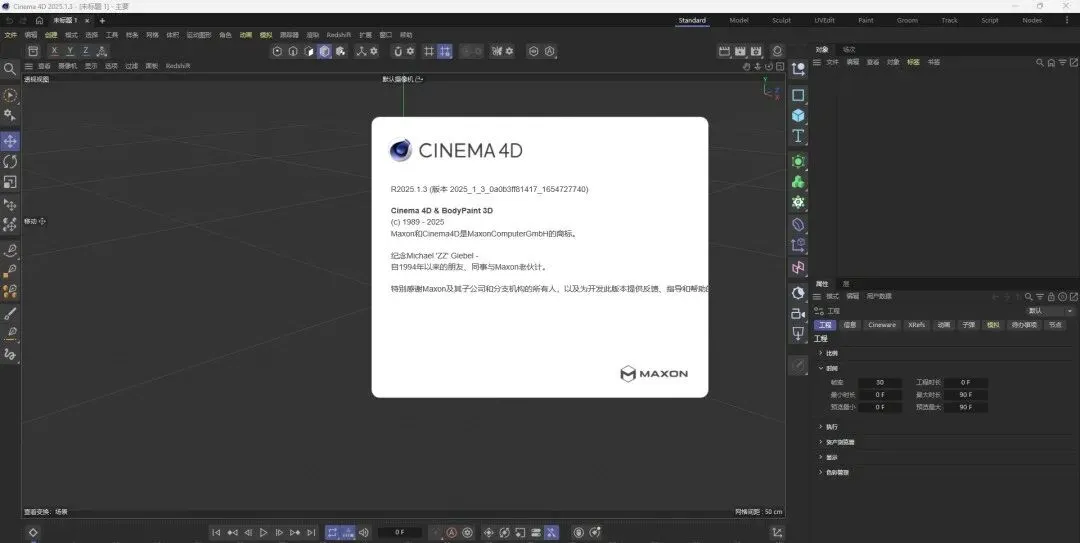Viewport: 1080px width, 543px height.
Task: Go to start of animation
Action: tap(216, 533)
